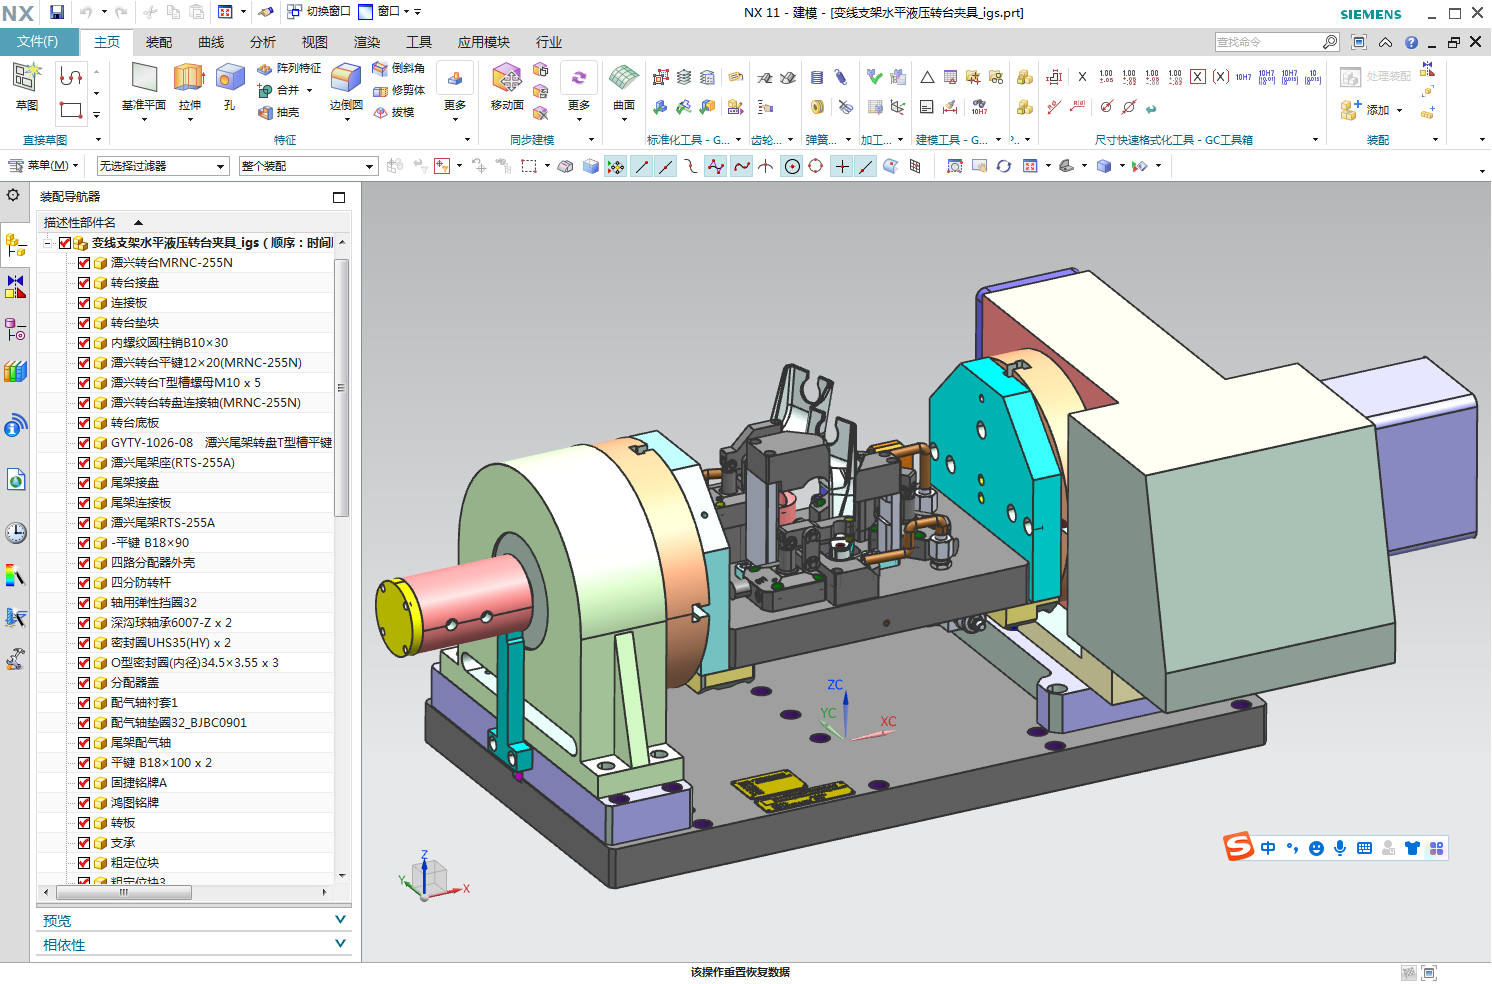
Task: Collapse the root assembly tree node
Action: 47,243
